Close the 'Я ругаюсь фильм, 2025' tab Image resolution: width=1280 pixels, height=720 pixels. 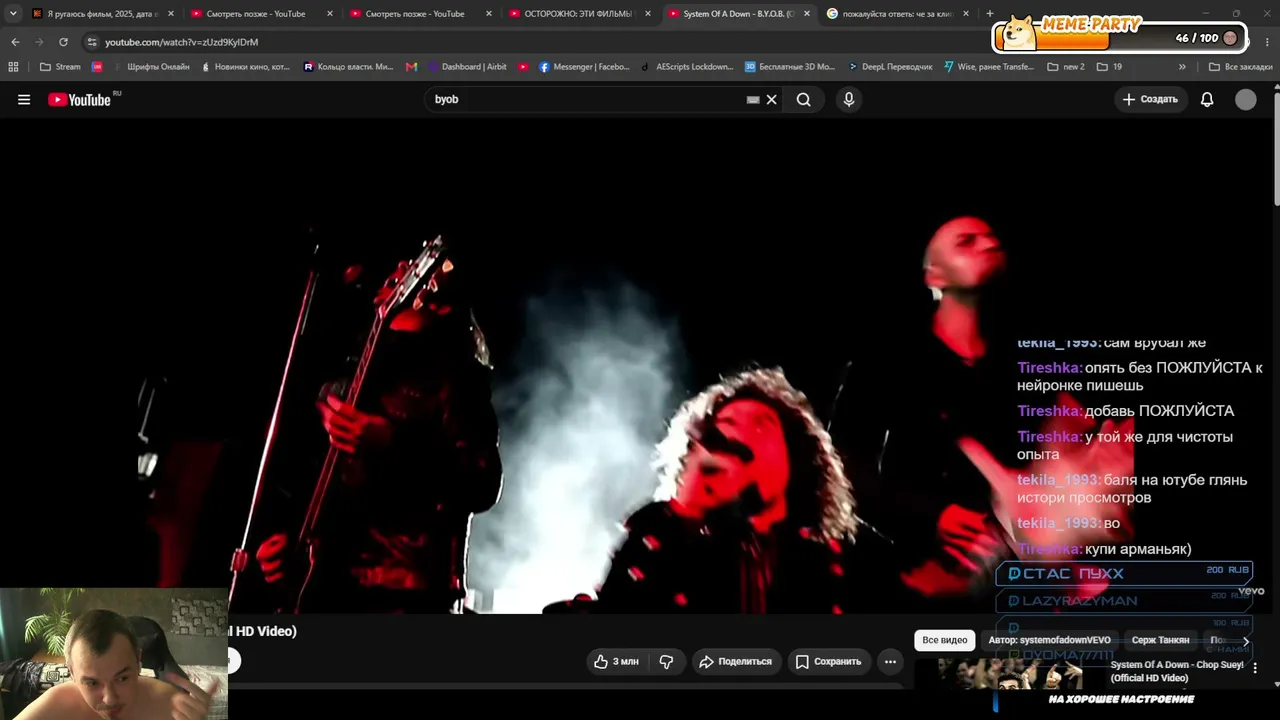coord(171,14)
